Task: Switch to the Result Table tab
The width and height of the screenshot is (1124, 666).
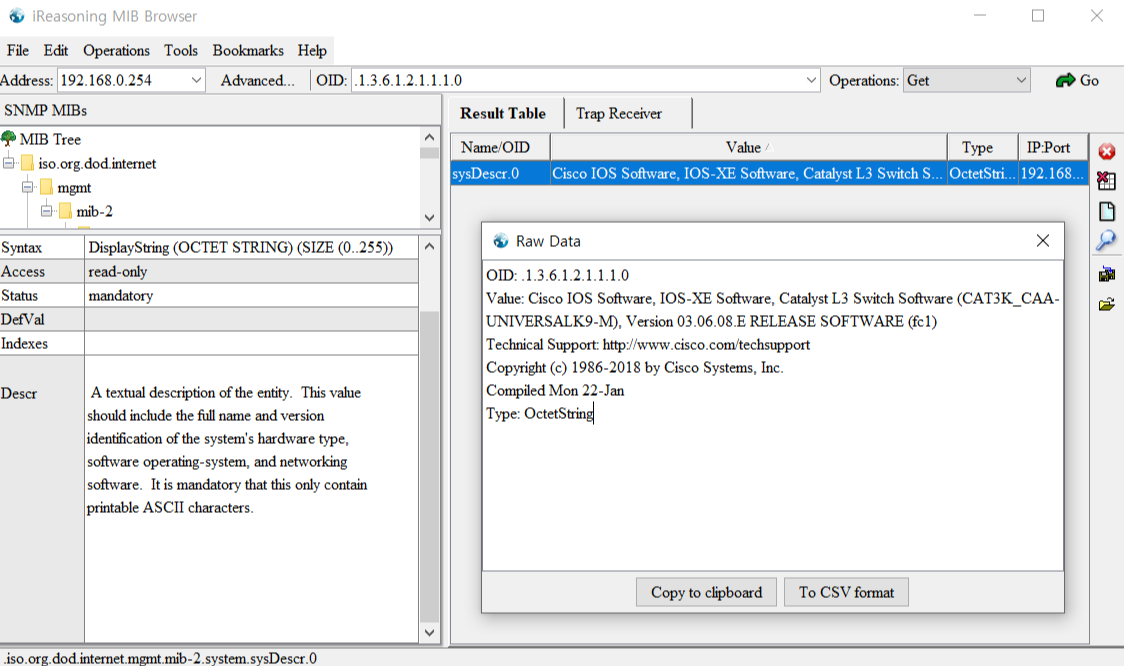Action: pyautogui.click(x=503, y=113)
